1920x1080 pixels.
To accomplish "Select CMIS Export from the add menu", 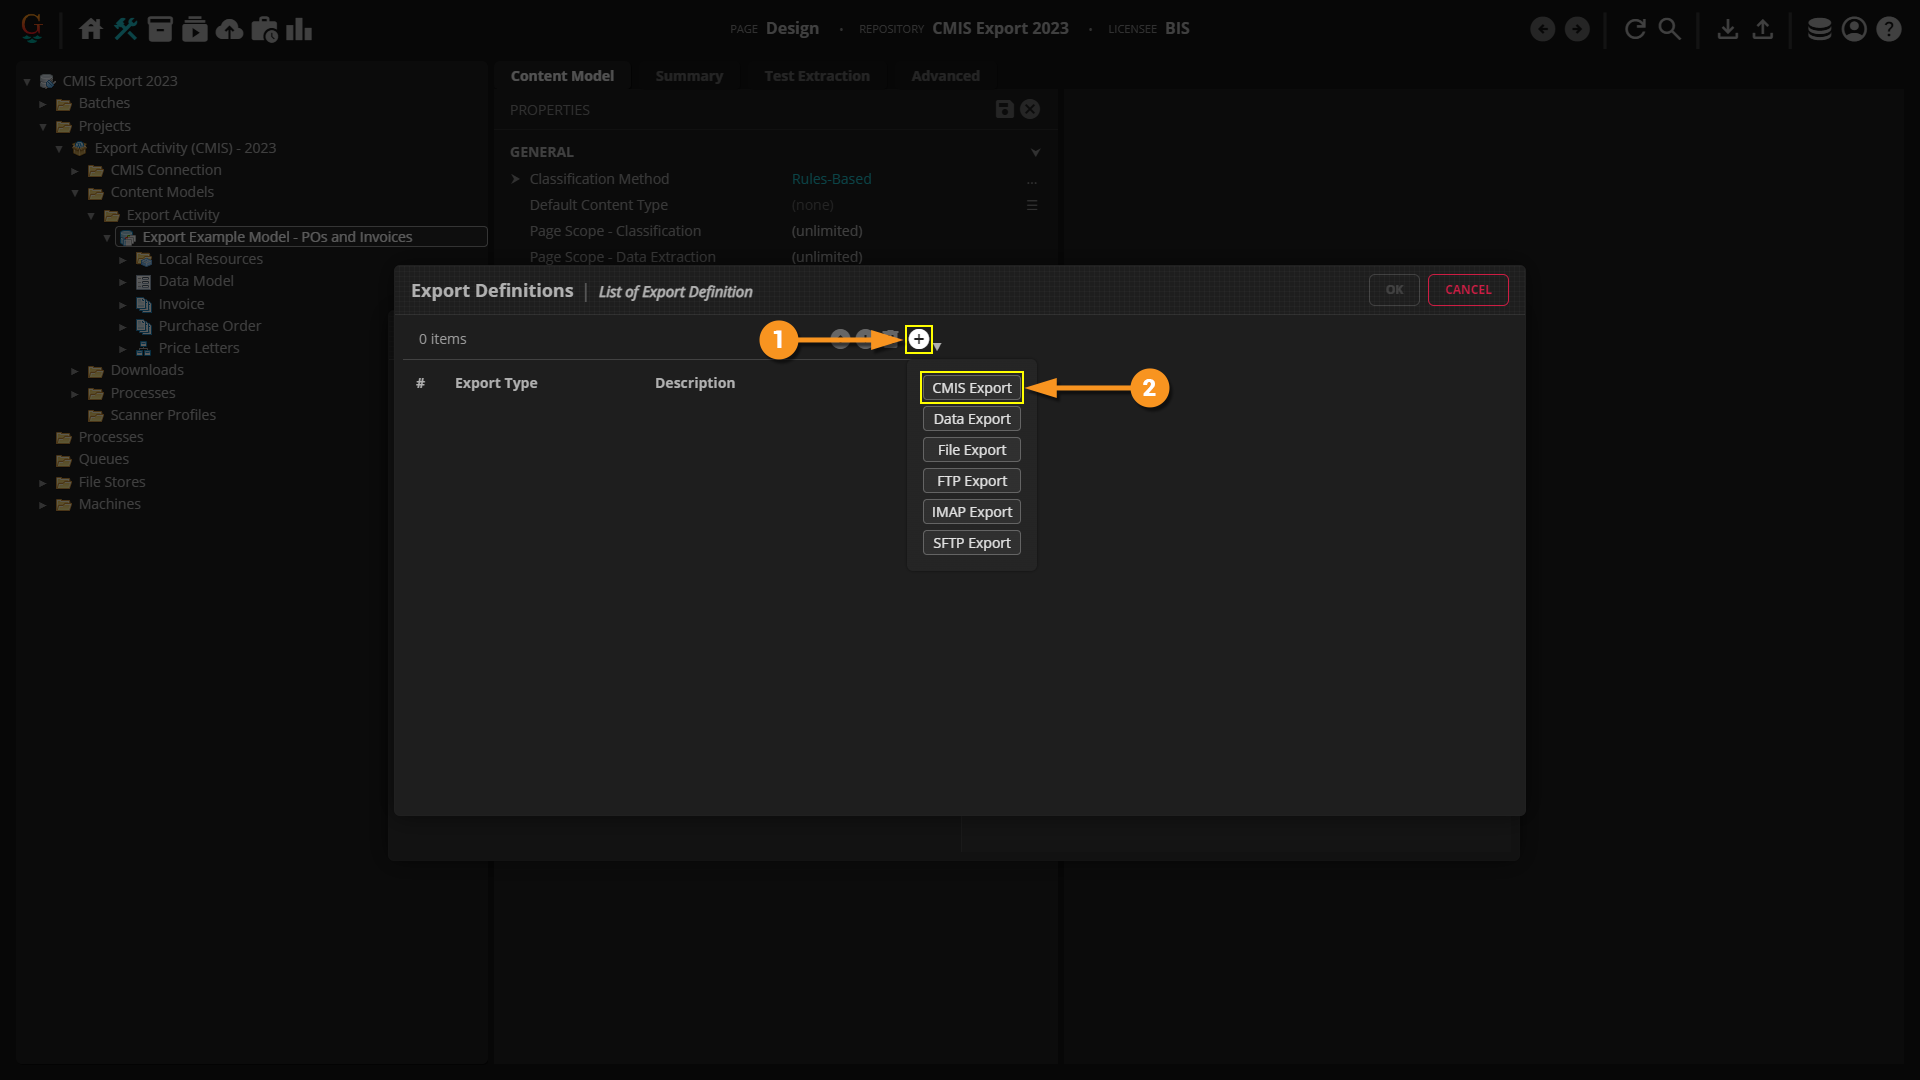I will pos(971,388).
